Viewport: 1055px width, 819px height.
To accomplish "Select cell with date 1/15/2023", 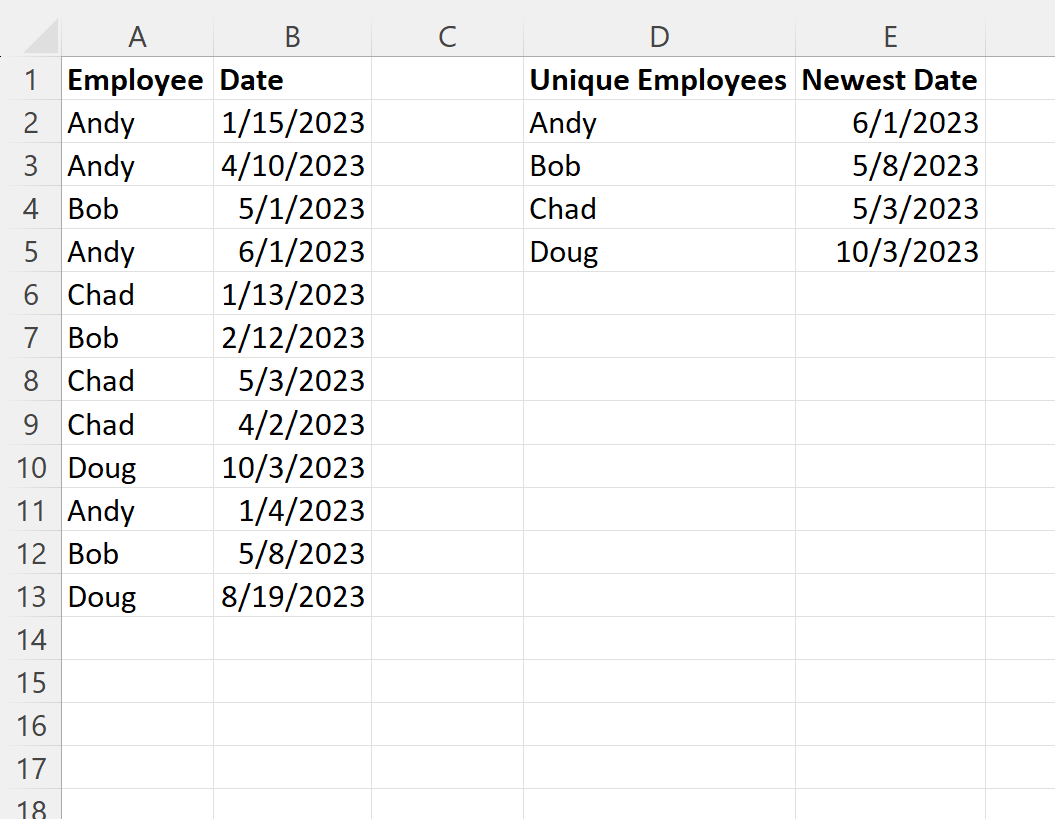I will coord(292,122).
